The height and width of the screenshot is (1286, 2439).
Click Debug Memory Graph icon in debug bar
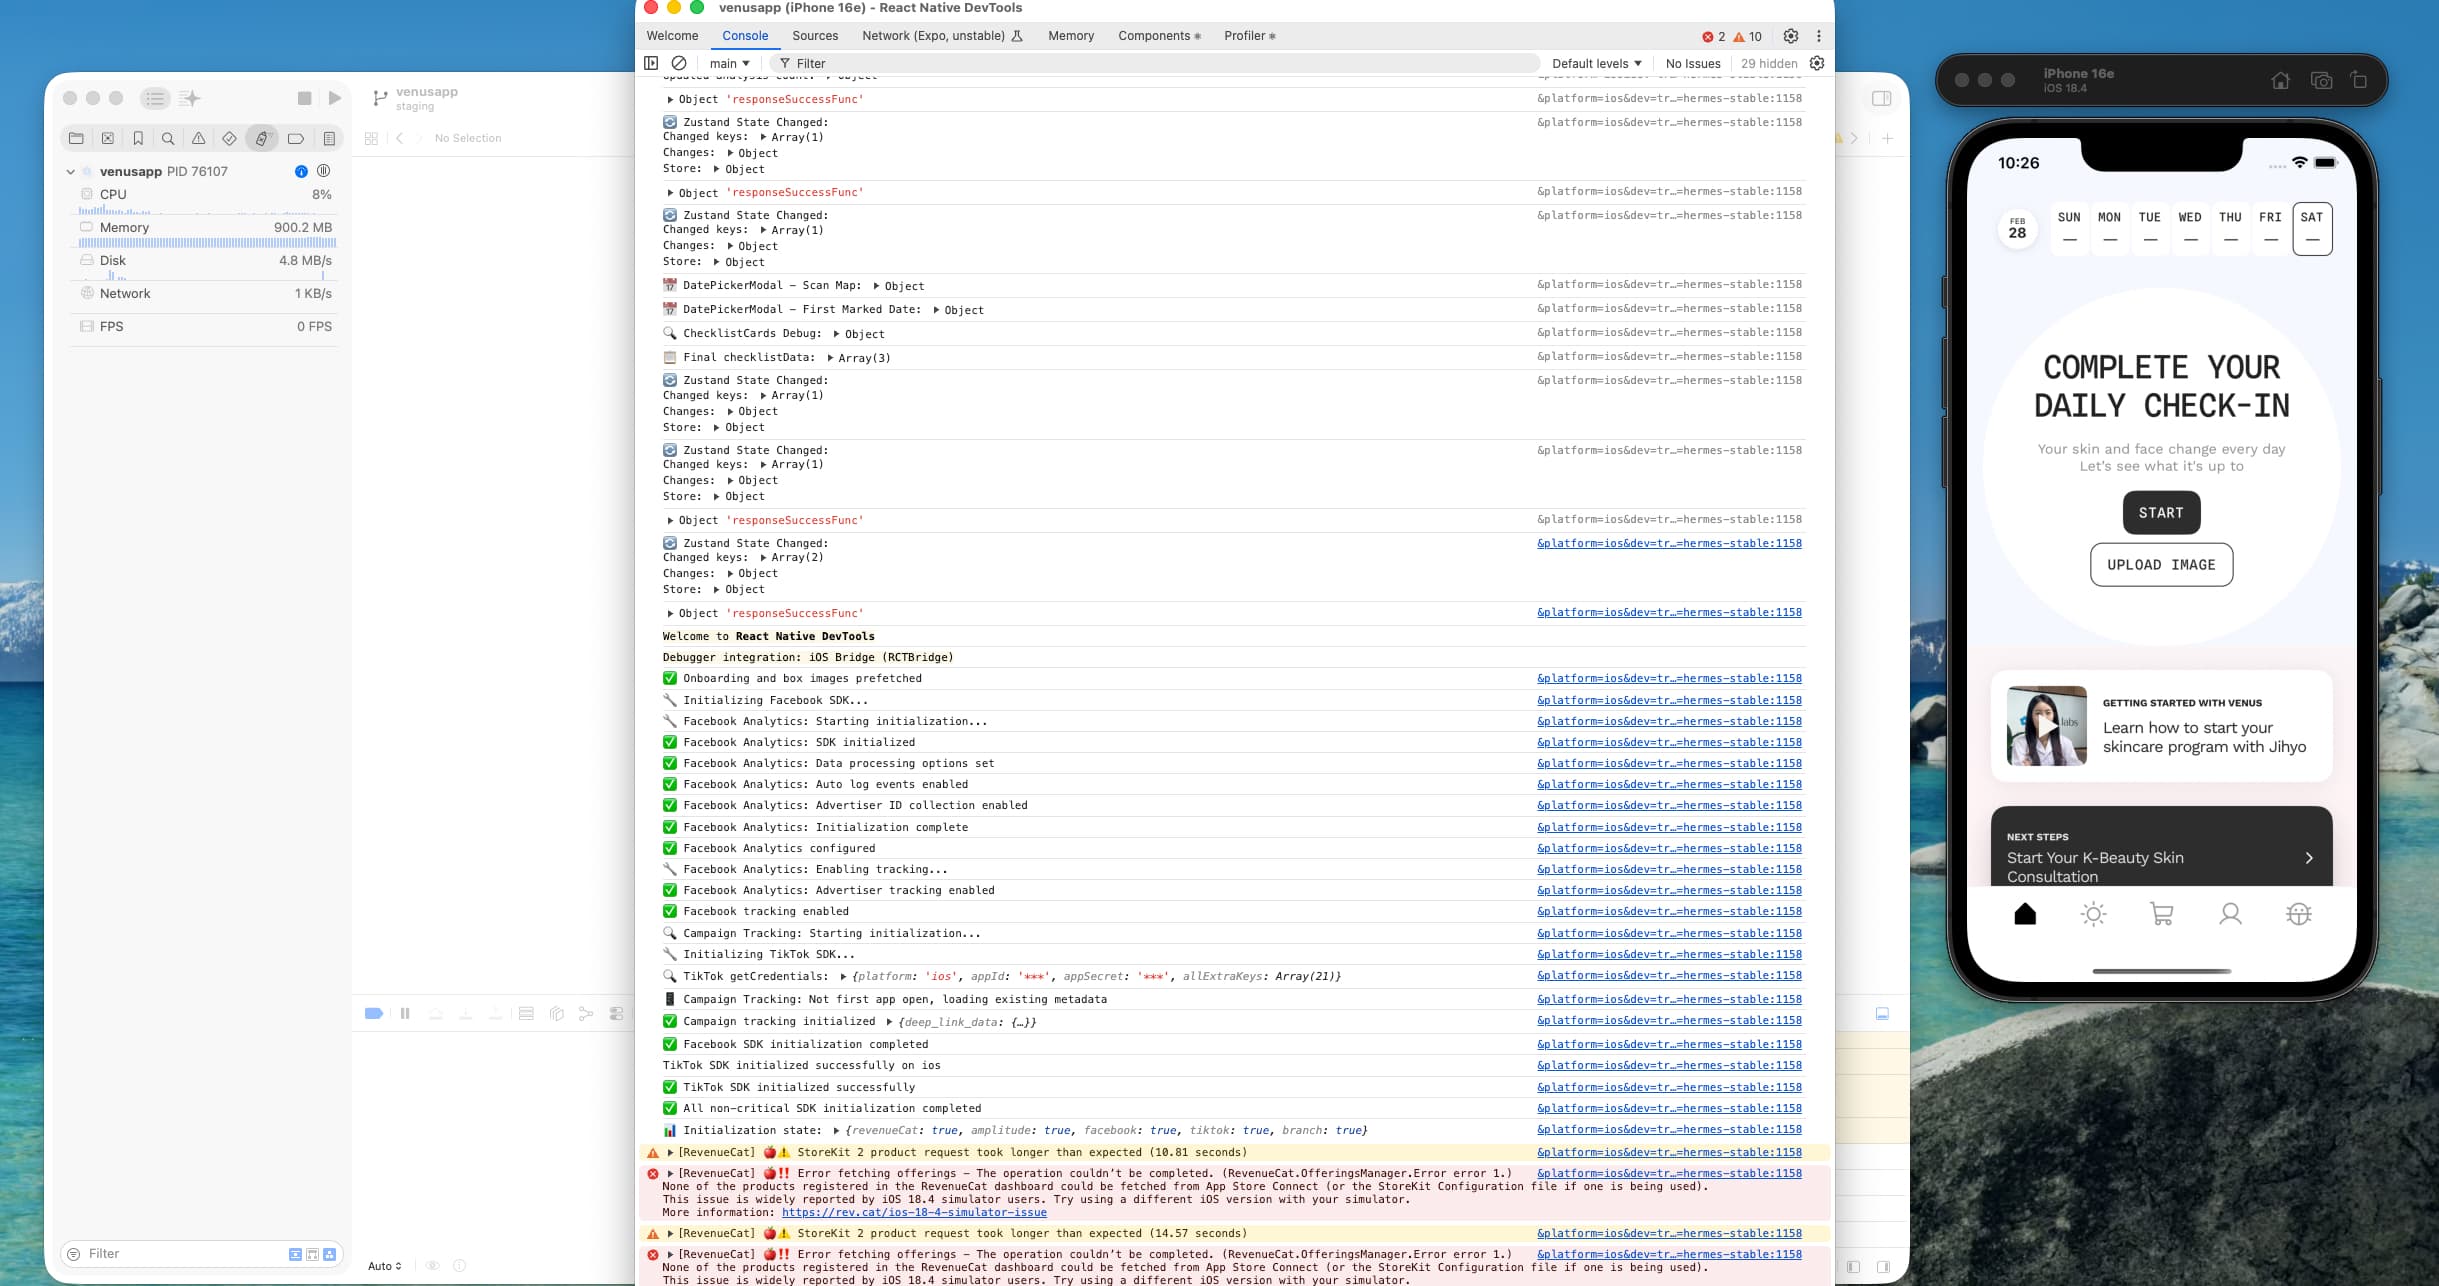[x=586, y=1013]
